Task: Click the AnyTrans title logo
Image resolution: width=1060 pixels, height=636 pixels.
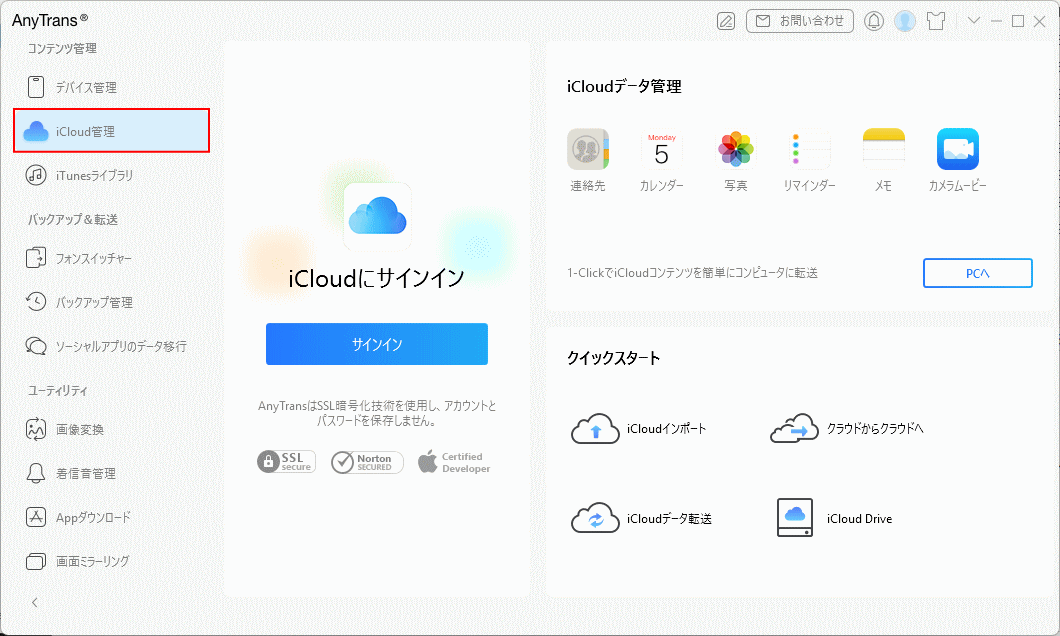Action: 50,20
